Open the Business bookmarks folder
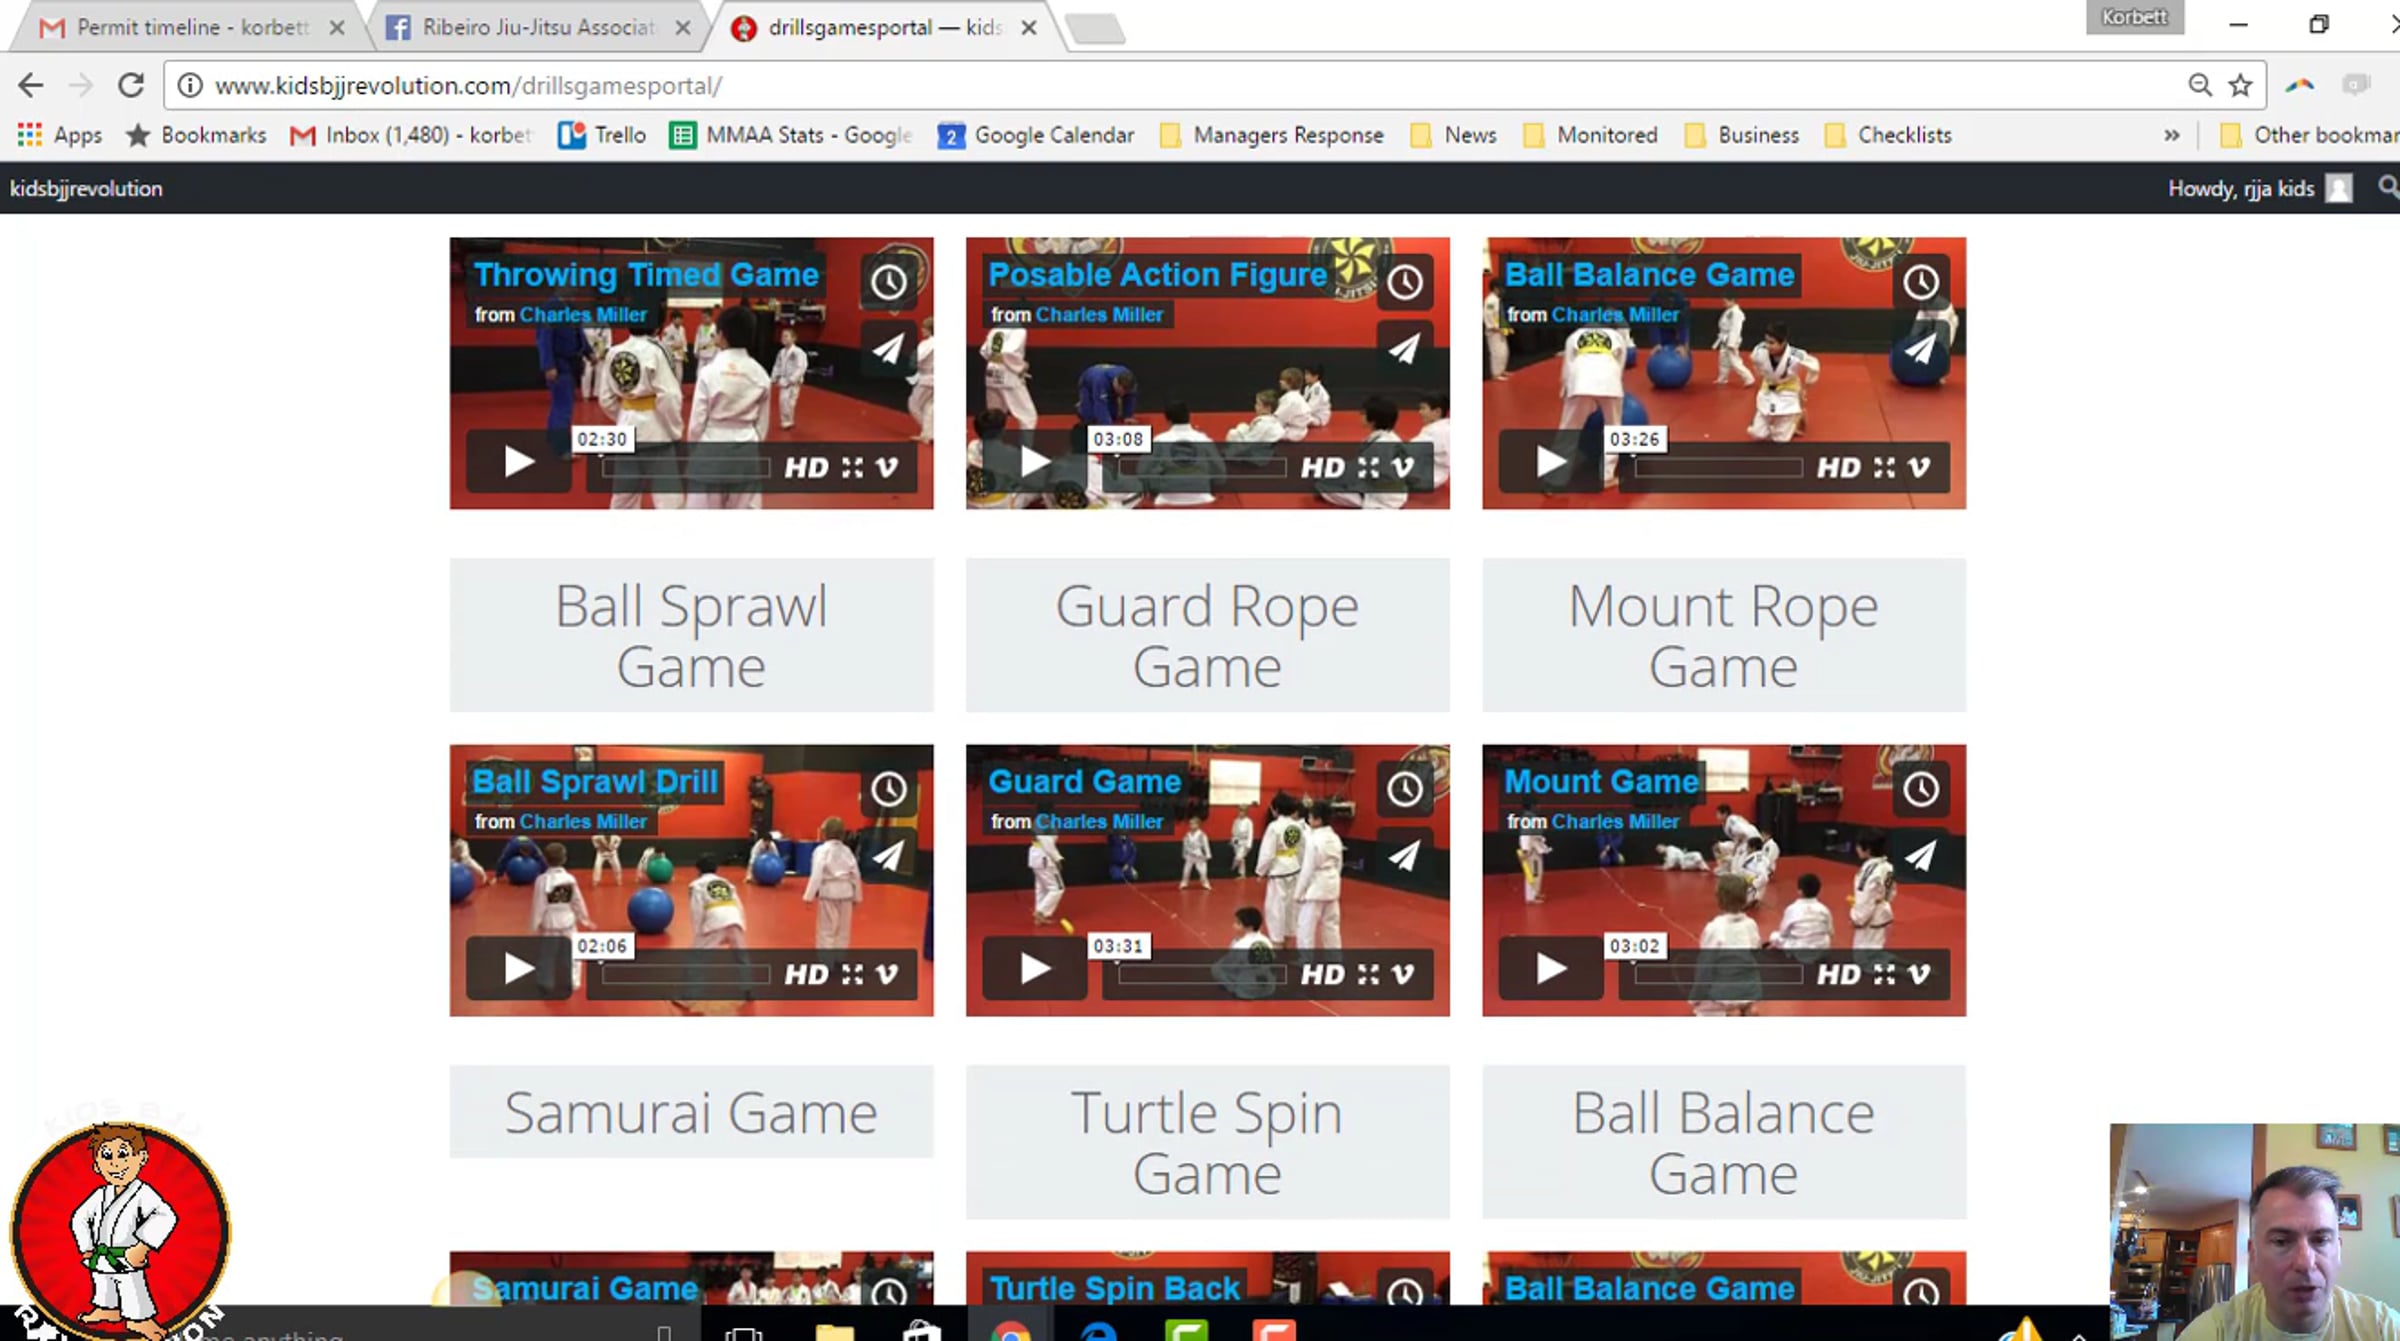 1742,135
